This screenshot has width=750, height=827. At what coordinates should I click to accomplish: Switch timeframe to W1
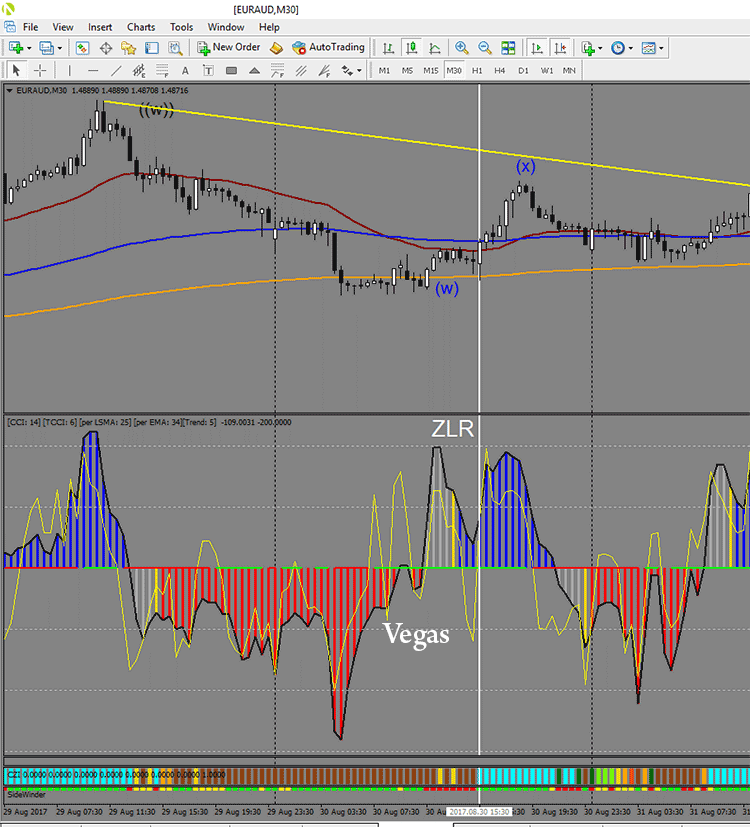(547, 70)
